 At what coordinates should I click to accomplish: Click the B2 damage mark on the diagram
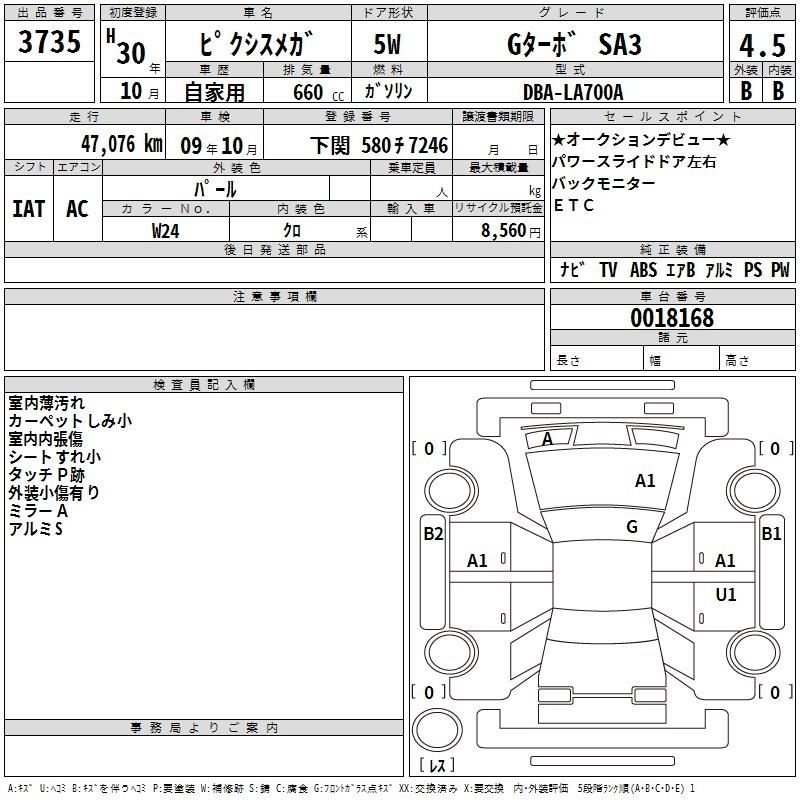coord(433,534)
